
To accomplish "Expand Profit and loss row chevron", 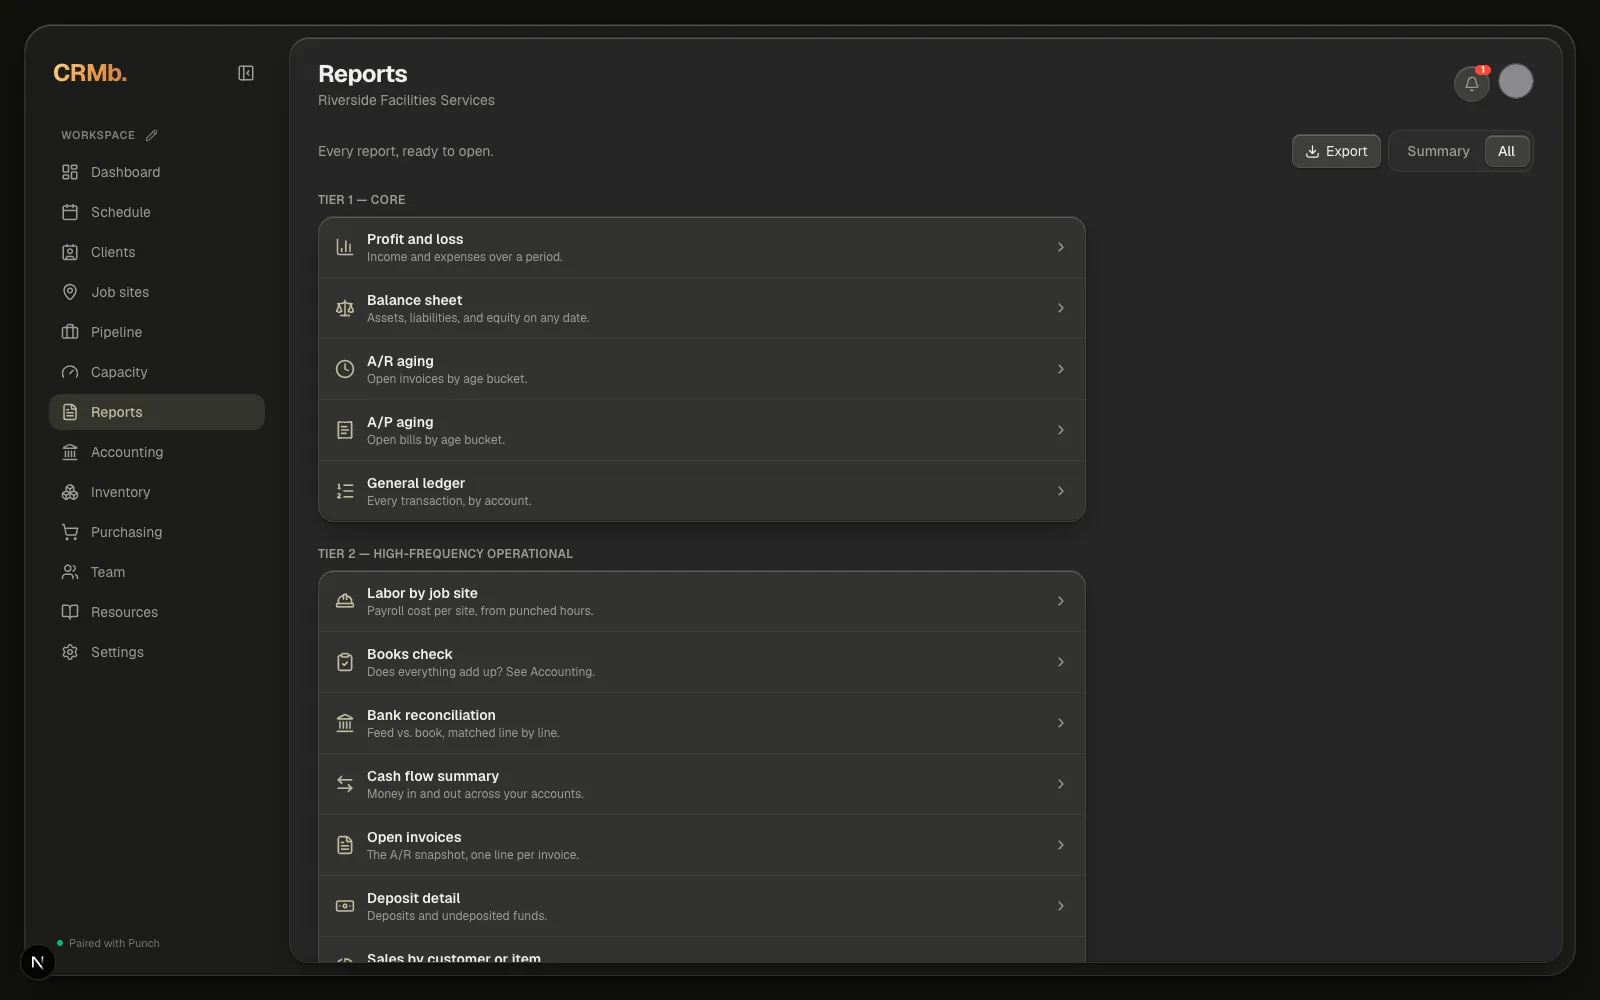I will tap(1061, 247).
